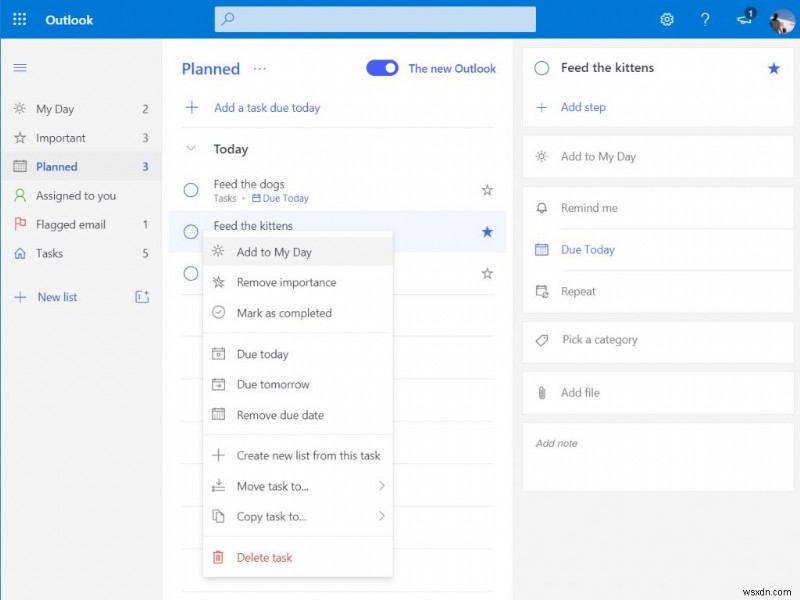Disable The new Outlook toggle
This screenshot has width=800, height=600.
[381, 68]
